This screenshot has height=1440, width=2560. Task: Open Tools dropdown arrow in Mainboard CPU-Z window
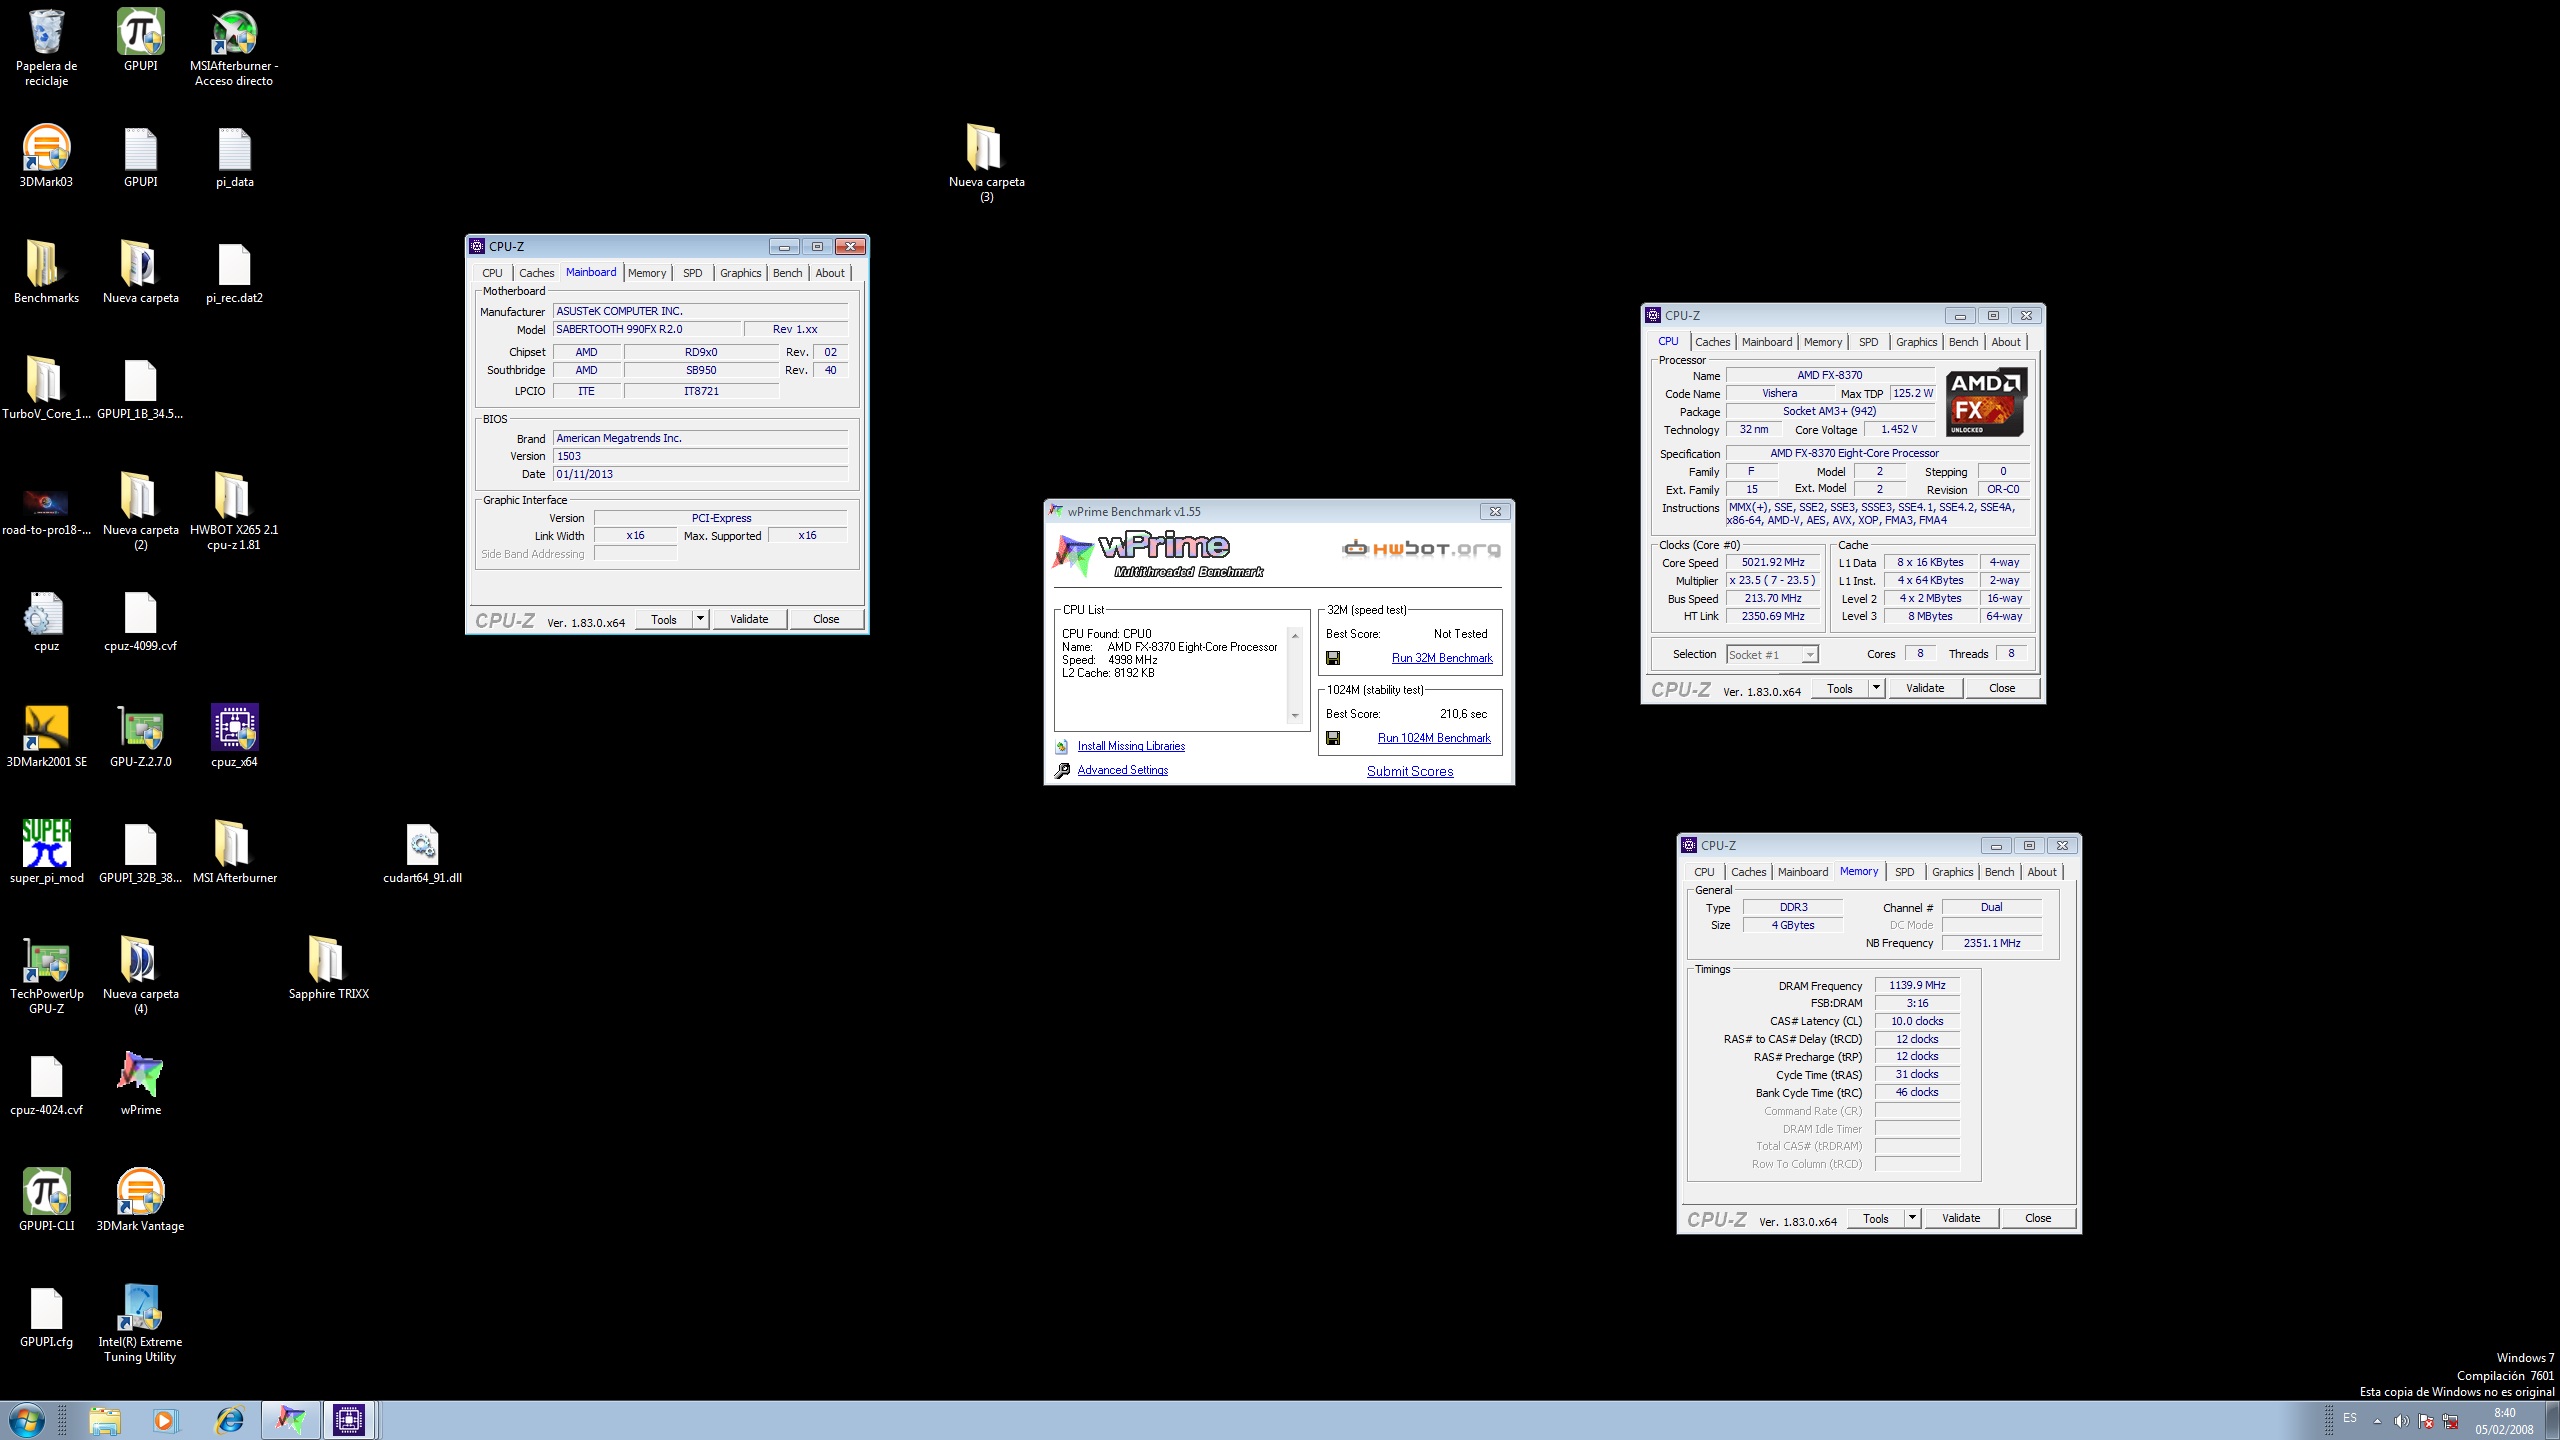point(701,619)
